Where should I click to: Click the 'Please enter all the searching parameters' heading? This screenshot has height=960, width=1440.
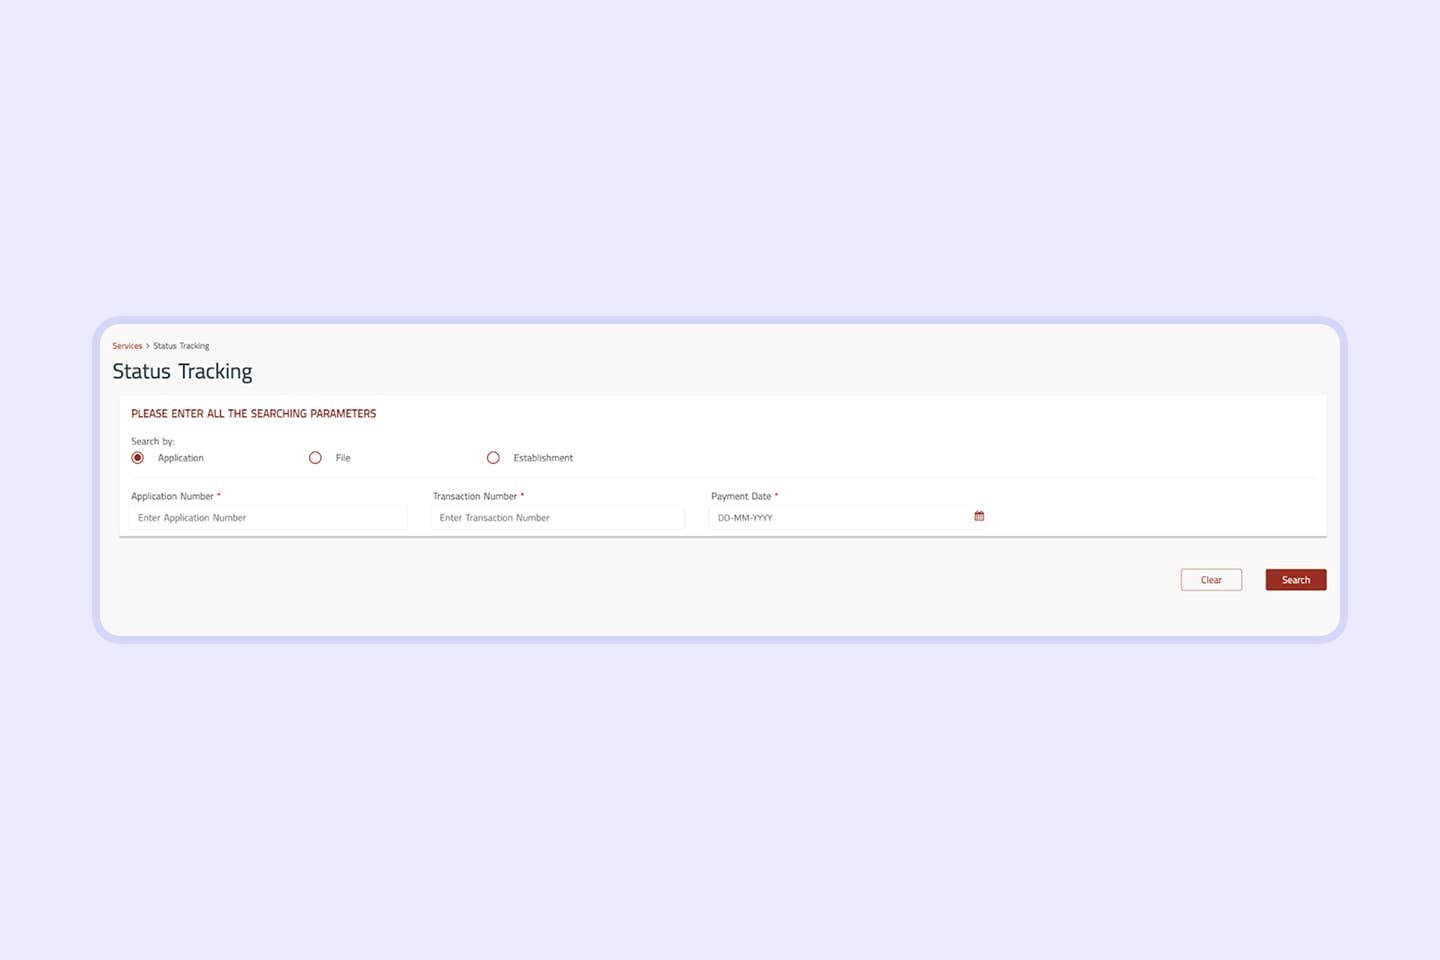pos(253,414)
